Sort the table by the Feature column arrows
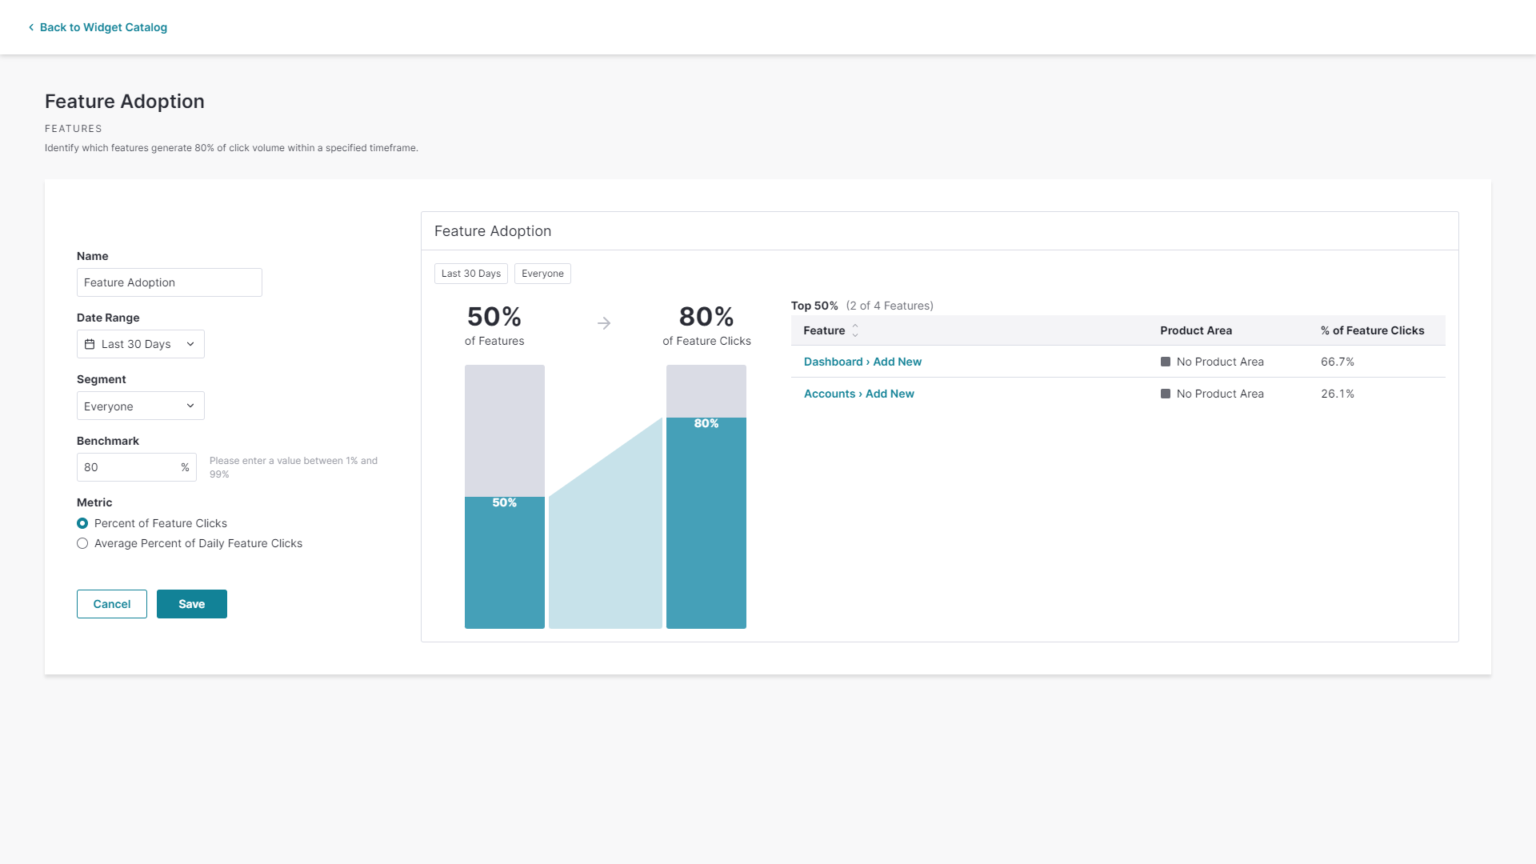This screenshot has height=864, width=1536. [x=854, y=330]
